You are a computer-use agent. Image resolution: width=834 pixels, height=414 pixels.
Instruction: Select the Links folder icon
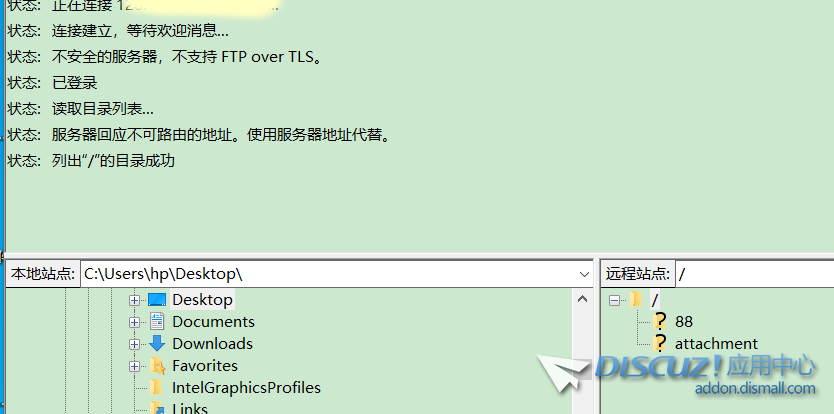tap(157, 408)
